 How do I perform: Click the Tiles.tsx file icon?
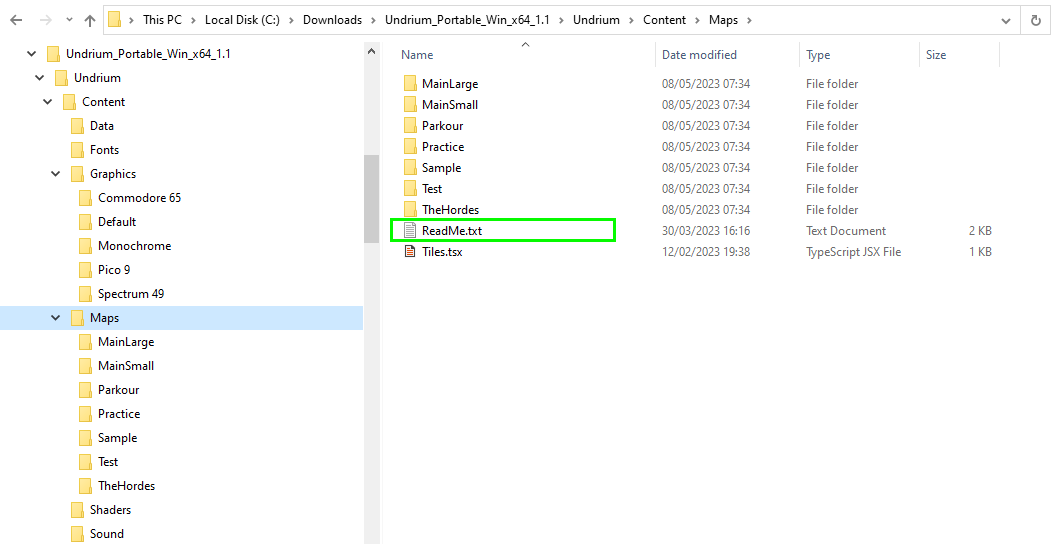click(x=410, y=252)
